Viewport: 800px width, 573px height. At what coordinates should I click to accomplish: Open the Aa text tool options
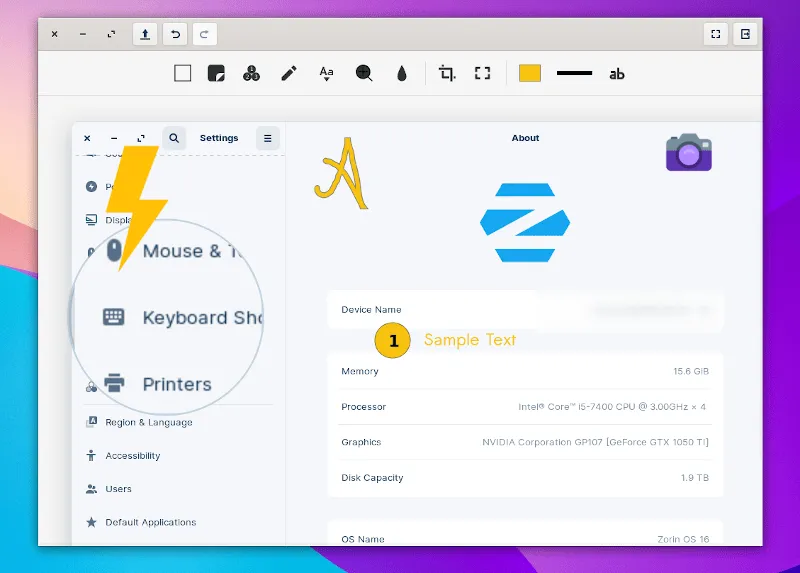[326, 73]
